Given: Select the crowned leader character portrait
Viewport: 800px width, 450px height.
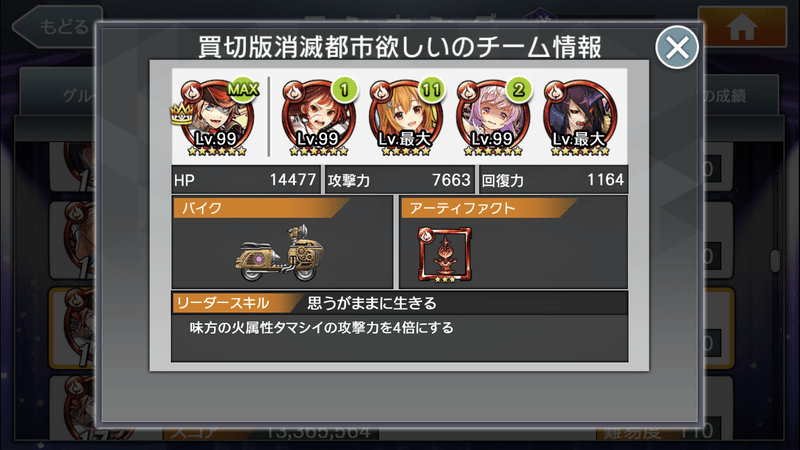Looking at the screenshot, I should pos(217,117).
